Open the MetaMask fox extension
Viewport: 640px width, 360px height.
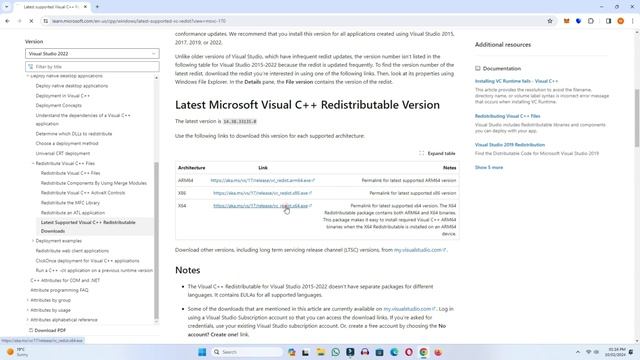point(566,21)
